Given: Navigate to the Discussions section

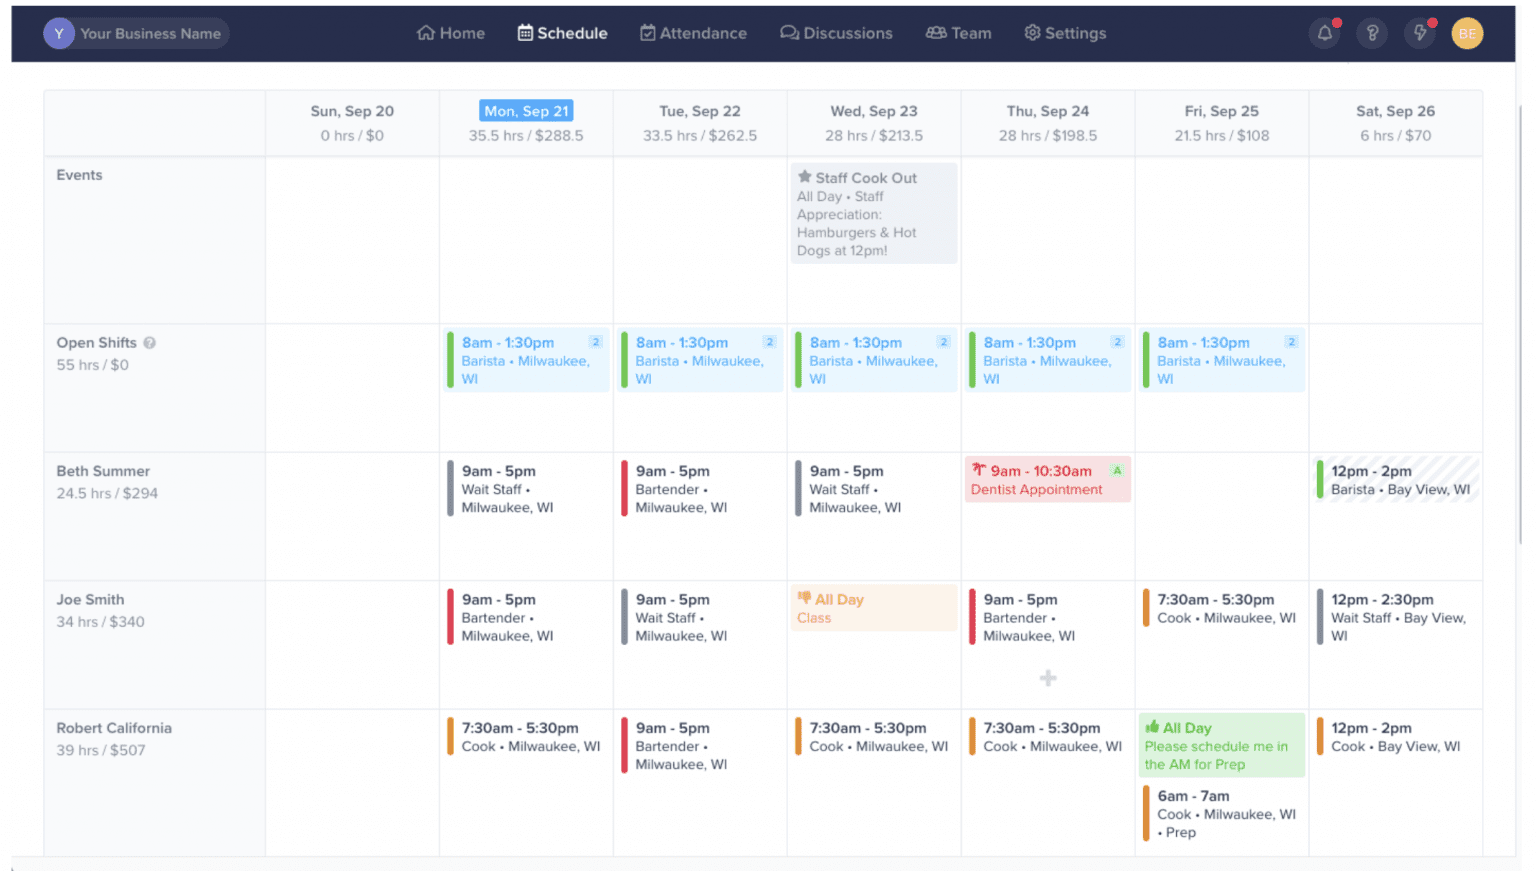Looking at the screenshot, I should pyautogui.click(x=836, y=33).
